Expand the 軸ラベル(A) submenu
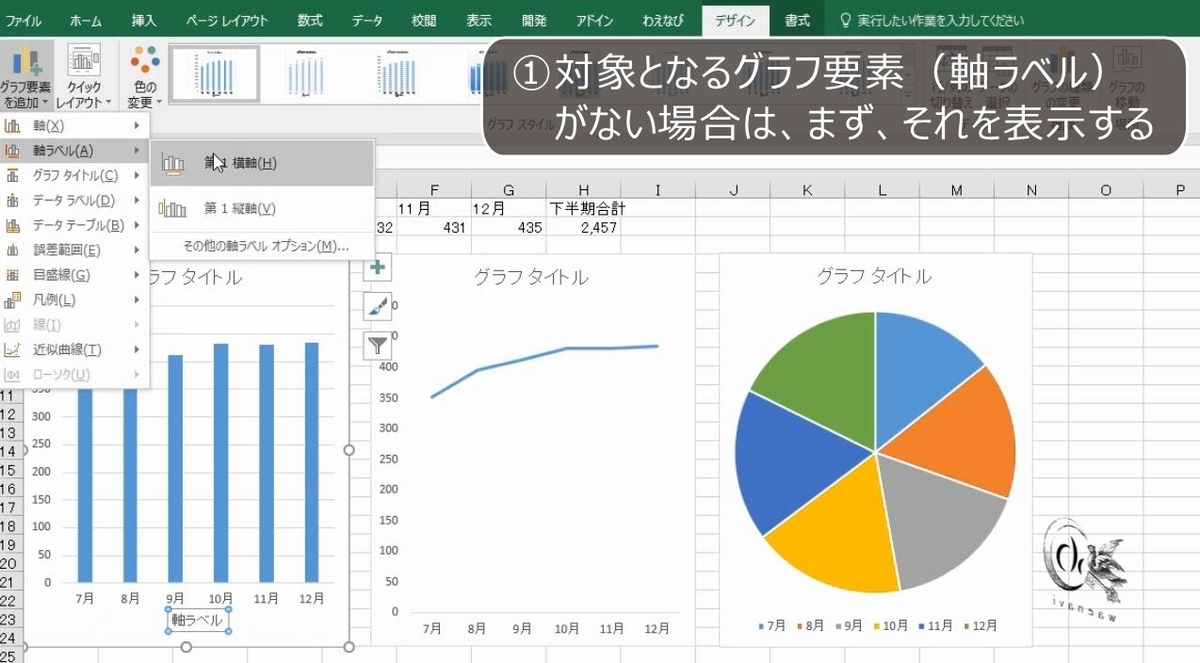Screen dimensions: 1200x663 point(75,150)
